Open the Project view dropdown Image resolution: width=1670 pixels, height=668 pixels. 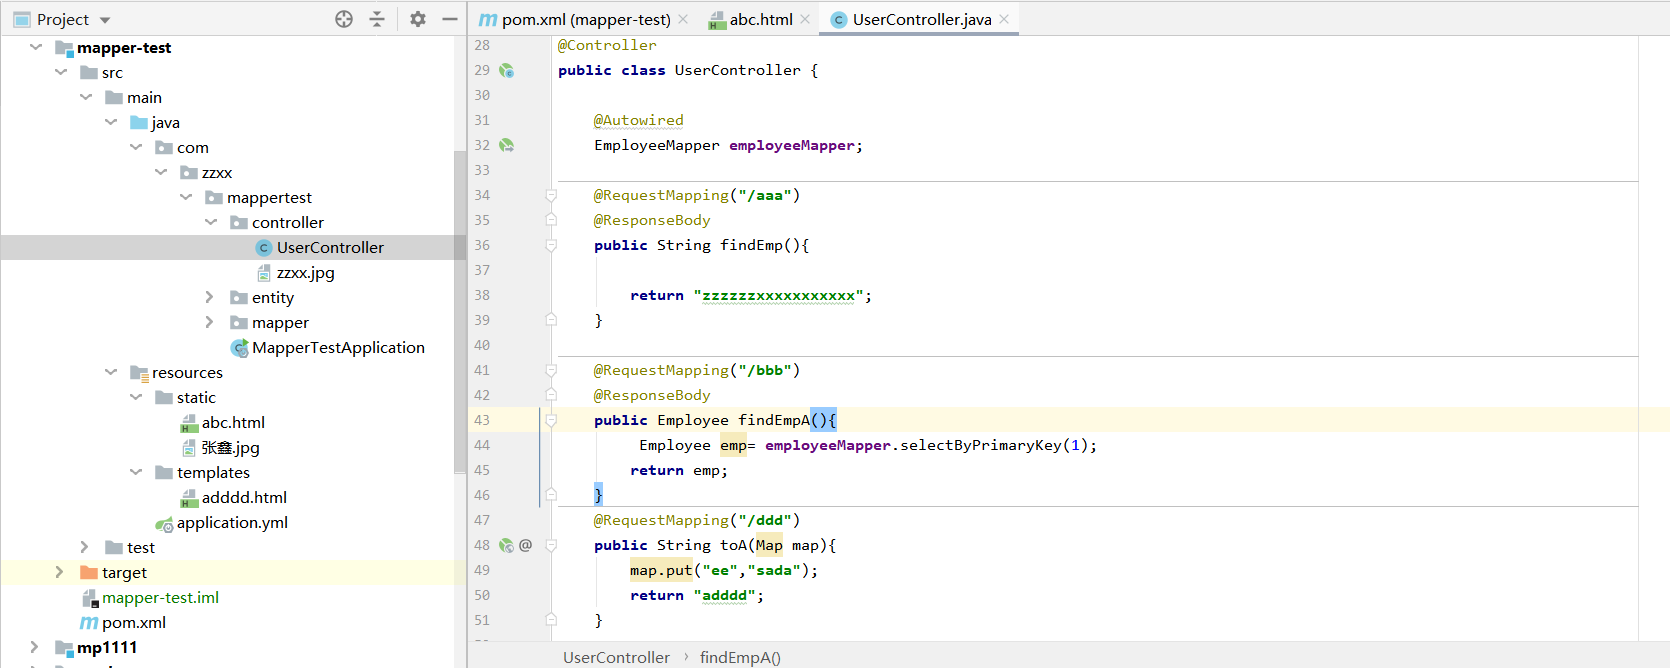coord(105,20)
